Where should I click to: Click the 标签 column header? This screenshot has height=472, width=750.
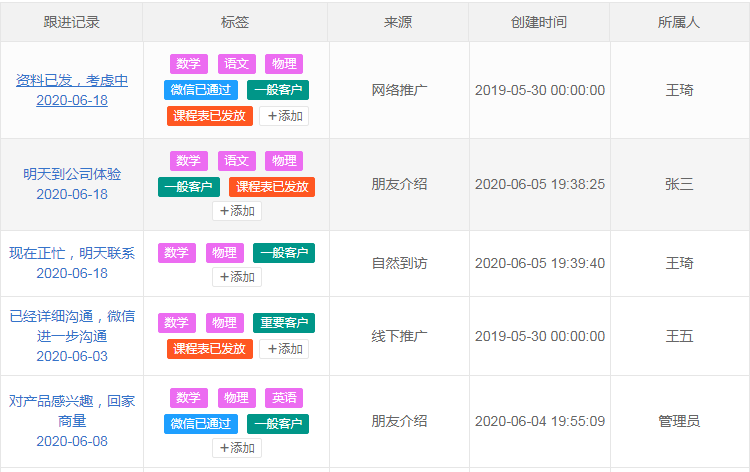point(235,22)
